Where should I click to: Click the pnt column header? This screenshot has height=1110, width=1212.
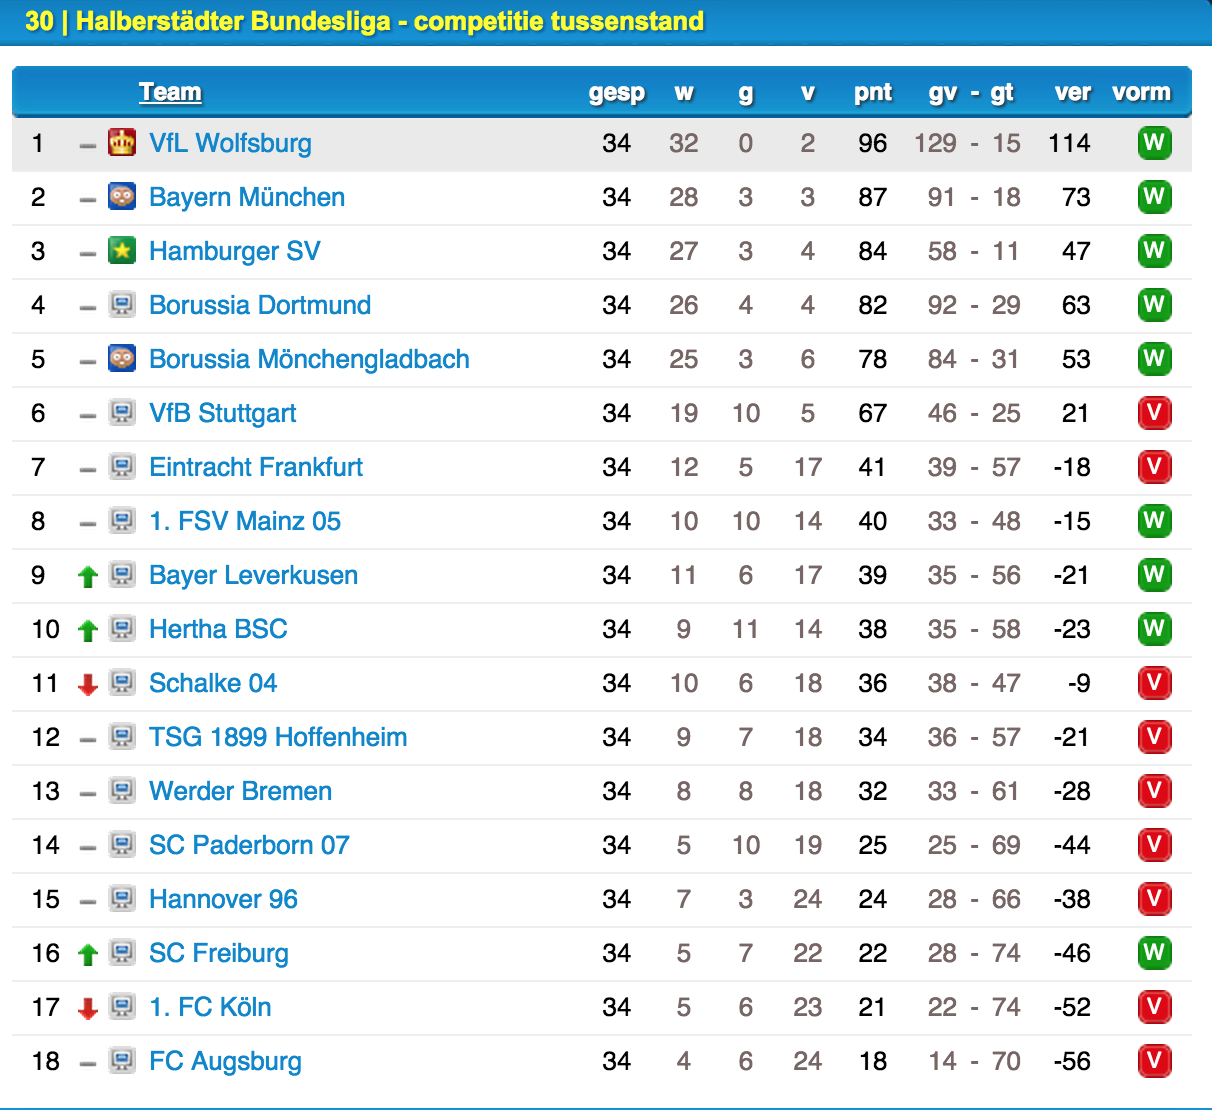(x=873, y=92)
